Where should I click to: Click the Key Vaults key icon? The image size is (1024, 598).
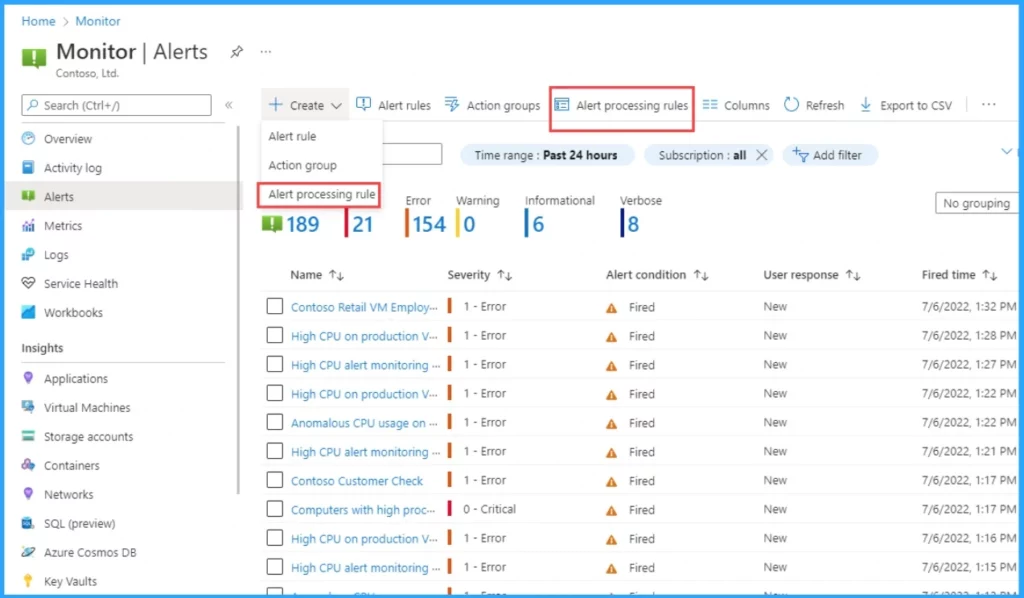click(28, 581)
